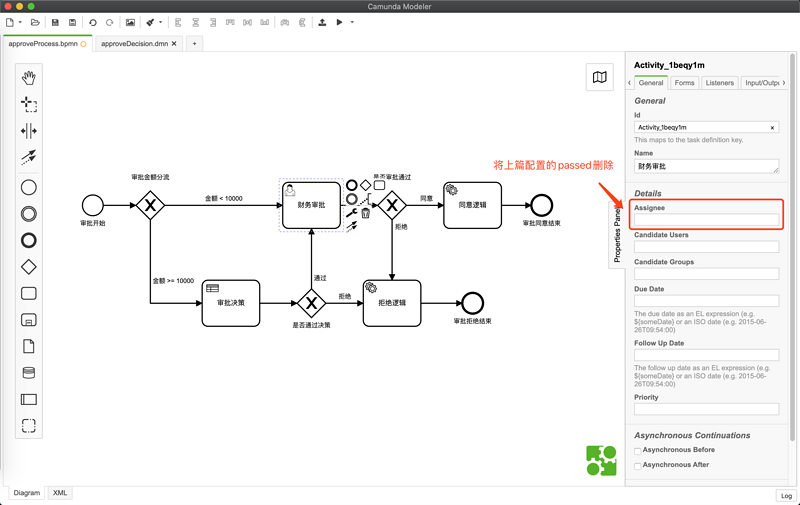Viewport: 800px width, 505px height.
Task: Toggle the Properties Panel side handle
Action: (x=617, y=234)
